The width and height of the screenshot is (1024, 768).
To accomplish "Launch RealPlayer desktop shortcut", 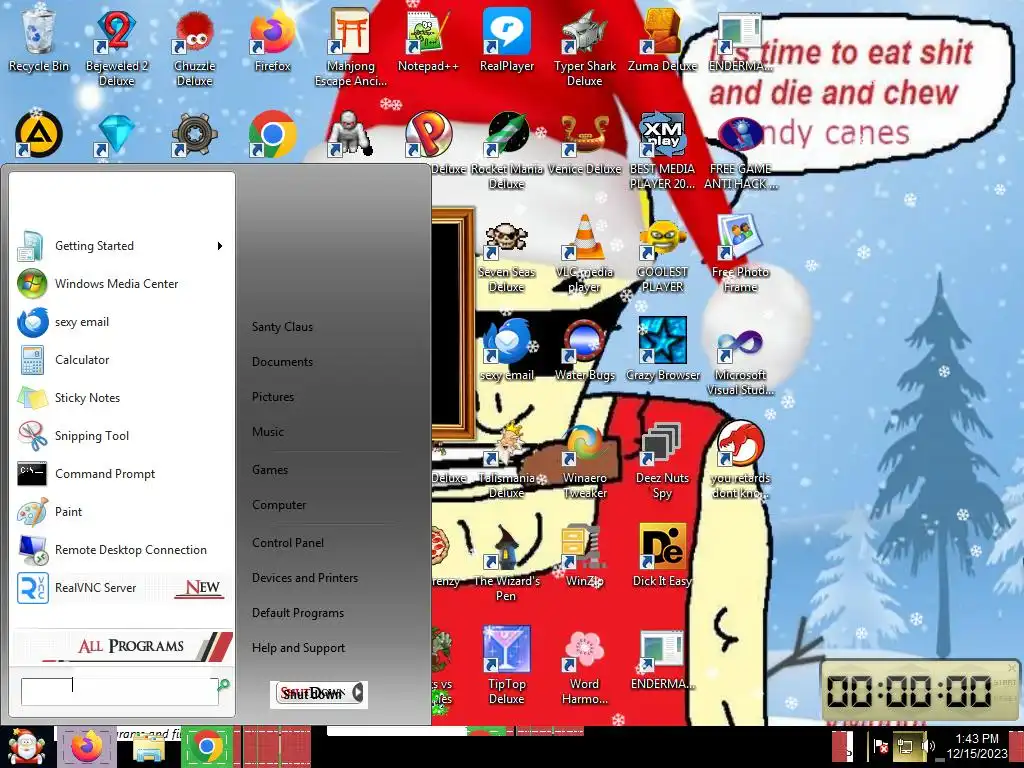I will pyautogui.click(x=506, y=39).
